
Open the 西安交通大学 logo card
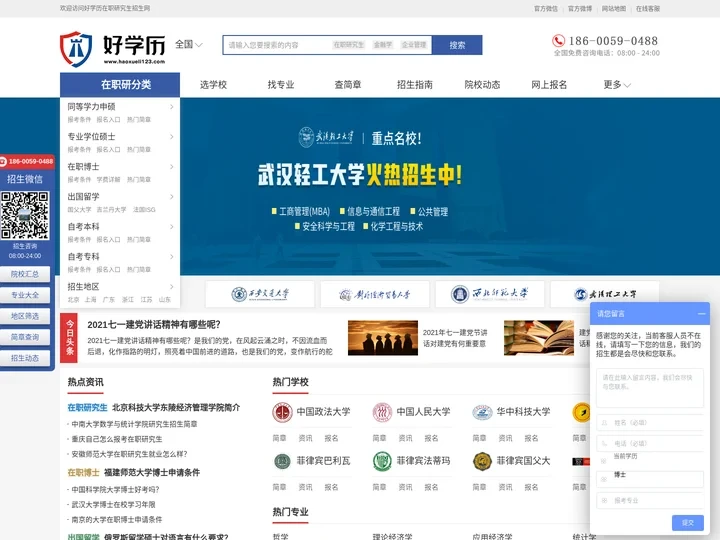[260, 294]
